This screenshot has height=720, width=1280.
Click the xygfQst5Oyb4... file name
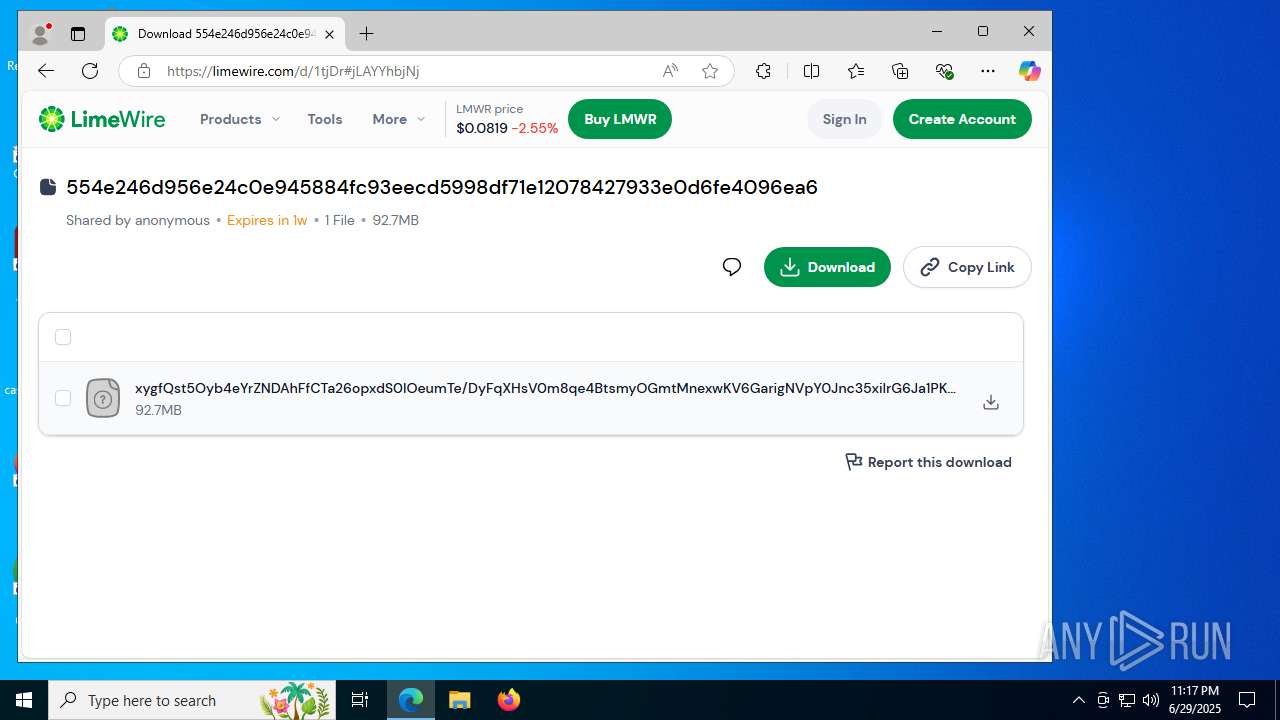(545, 388)
